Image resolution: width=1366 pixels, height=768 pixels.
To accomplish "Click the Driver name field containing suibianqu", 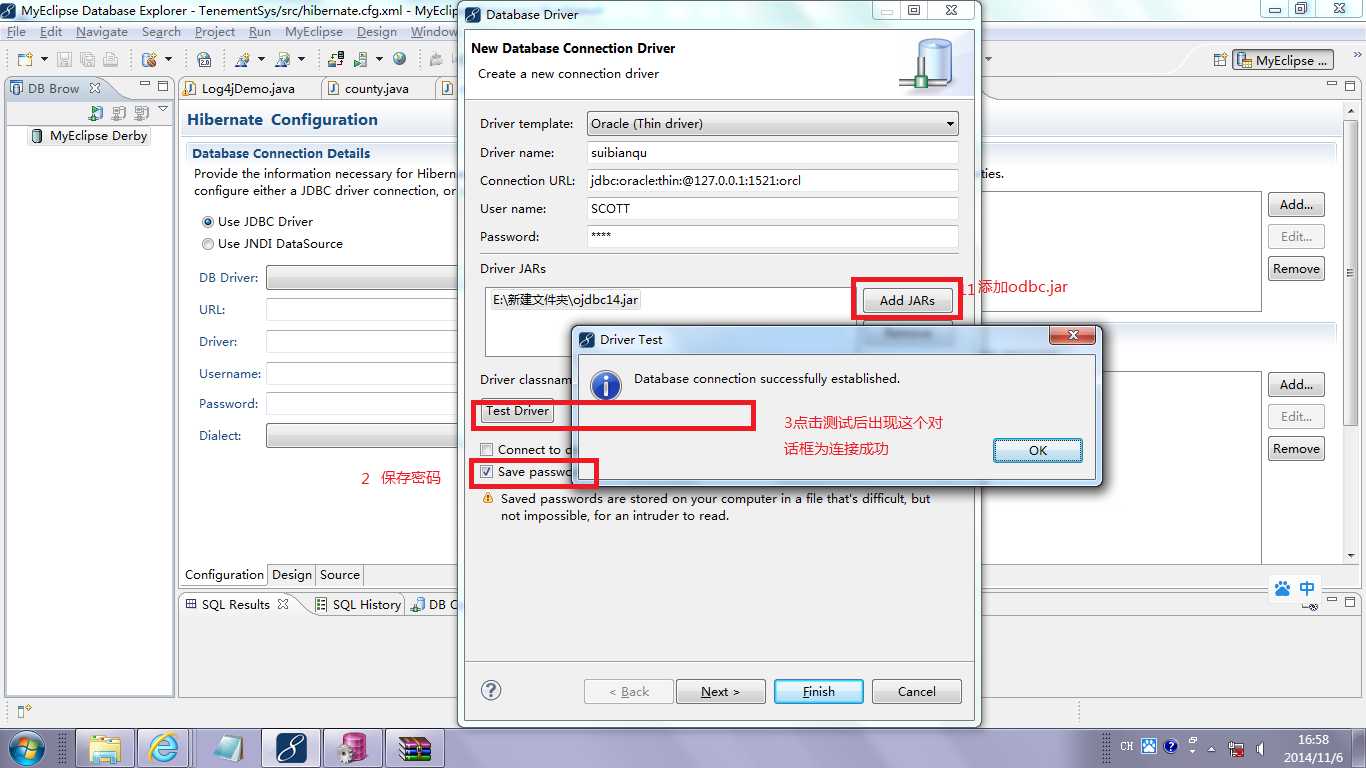I will [772, 153].
